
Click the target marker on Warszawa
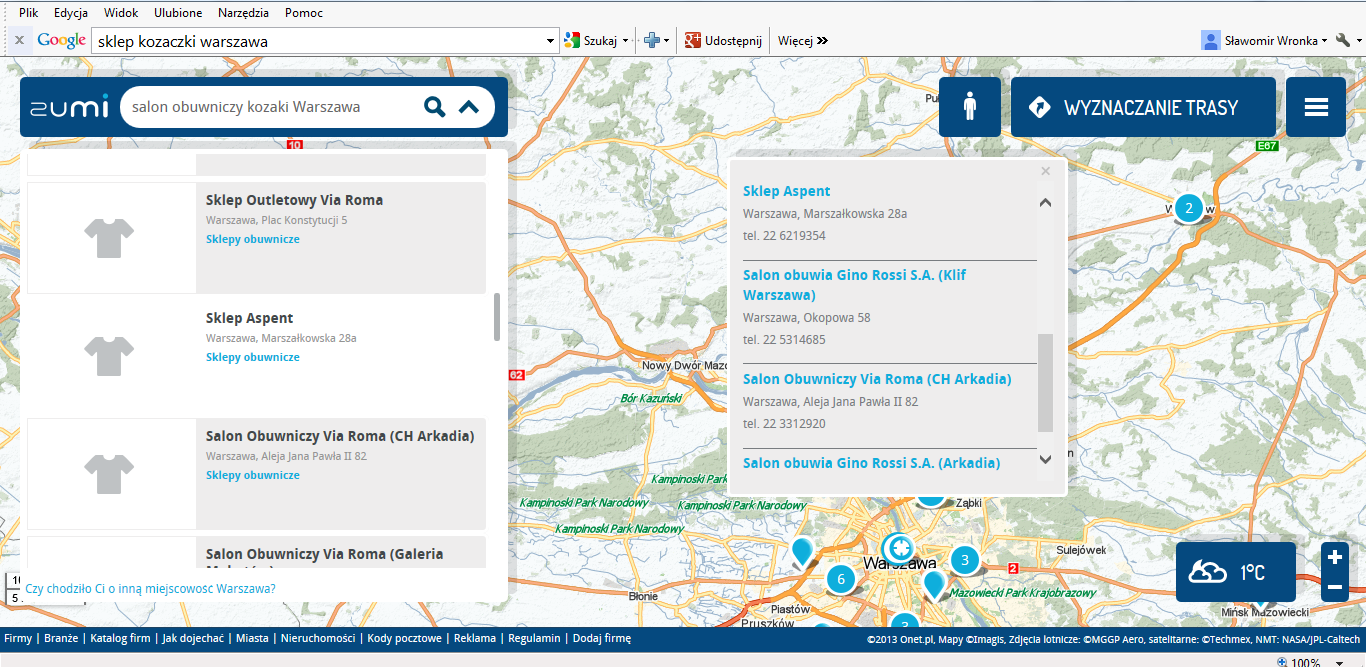tap(898, 547)
